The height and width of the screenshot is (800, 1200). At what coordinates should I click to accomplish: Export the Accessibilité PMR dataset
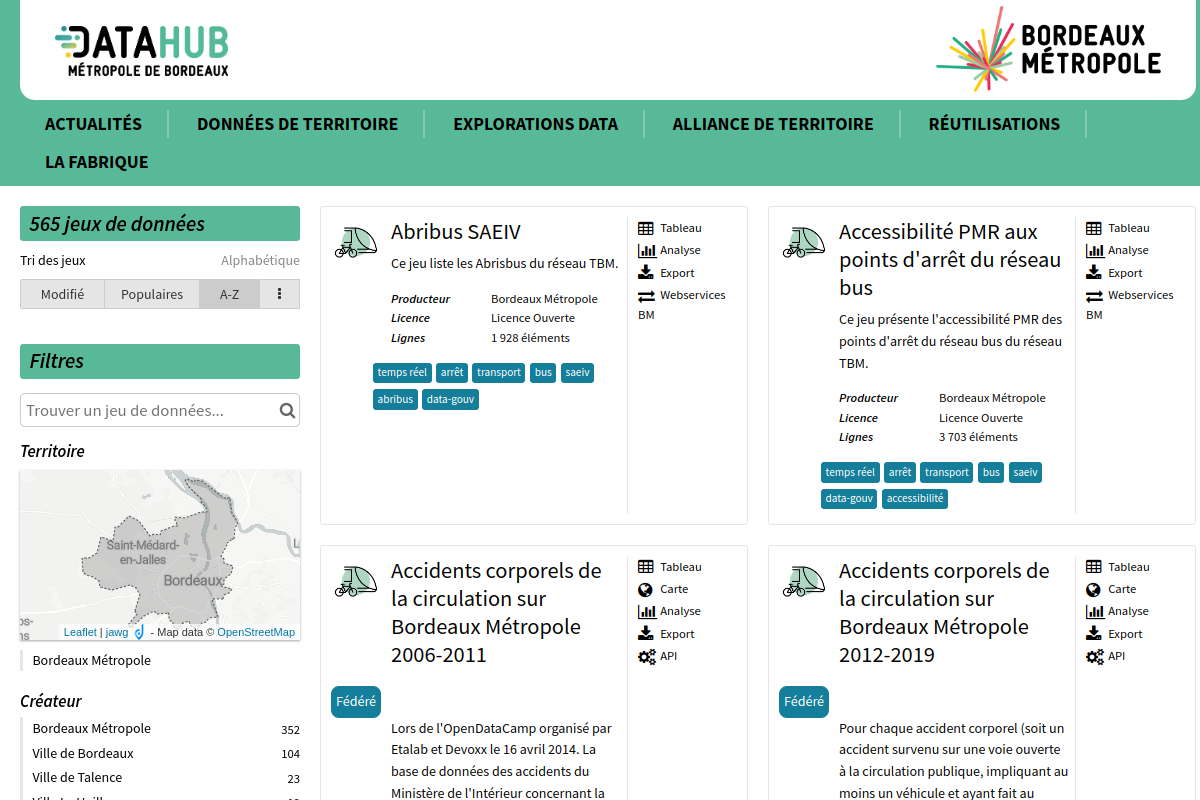(1114, 273)
